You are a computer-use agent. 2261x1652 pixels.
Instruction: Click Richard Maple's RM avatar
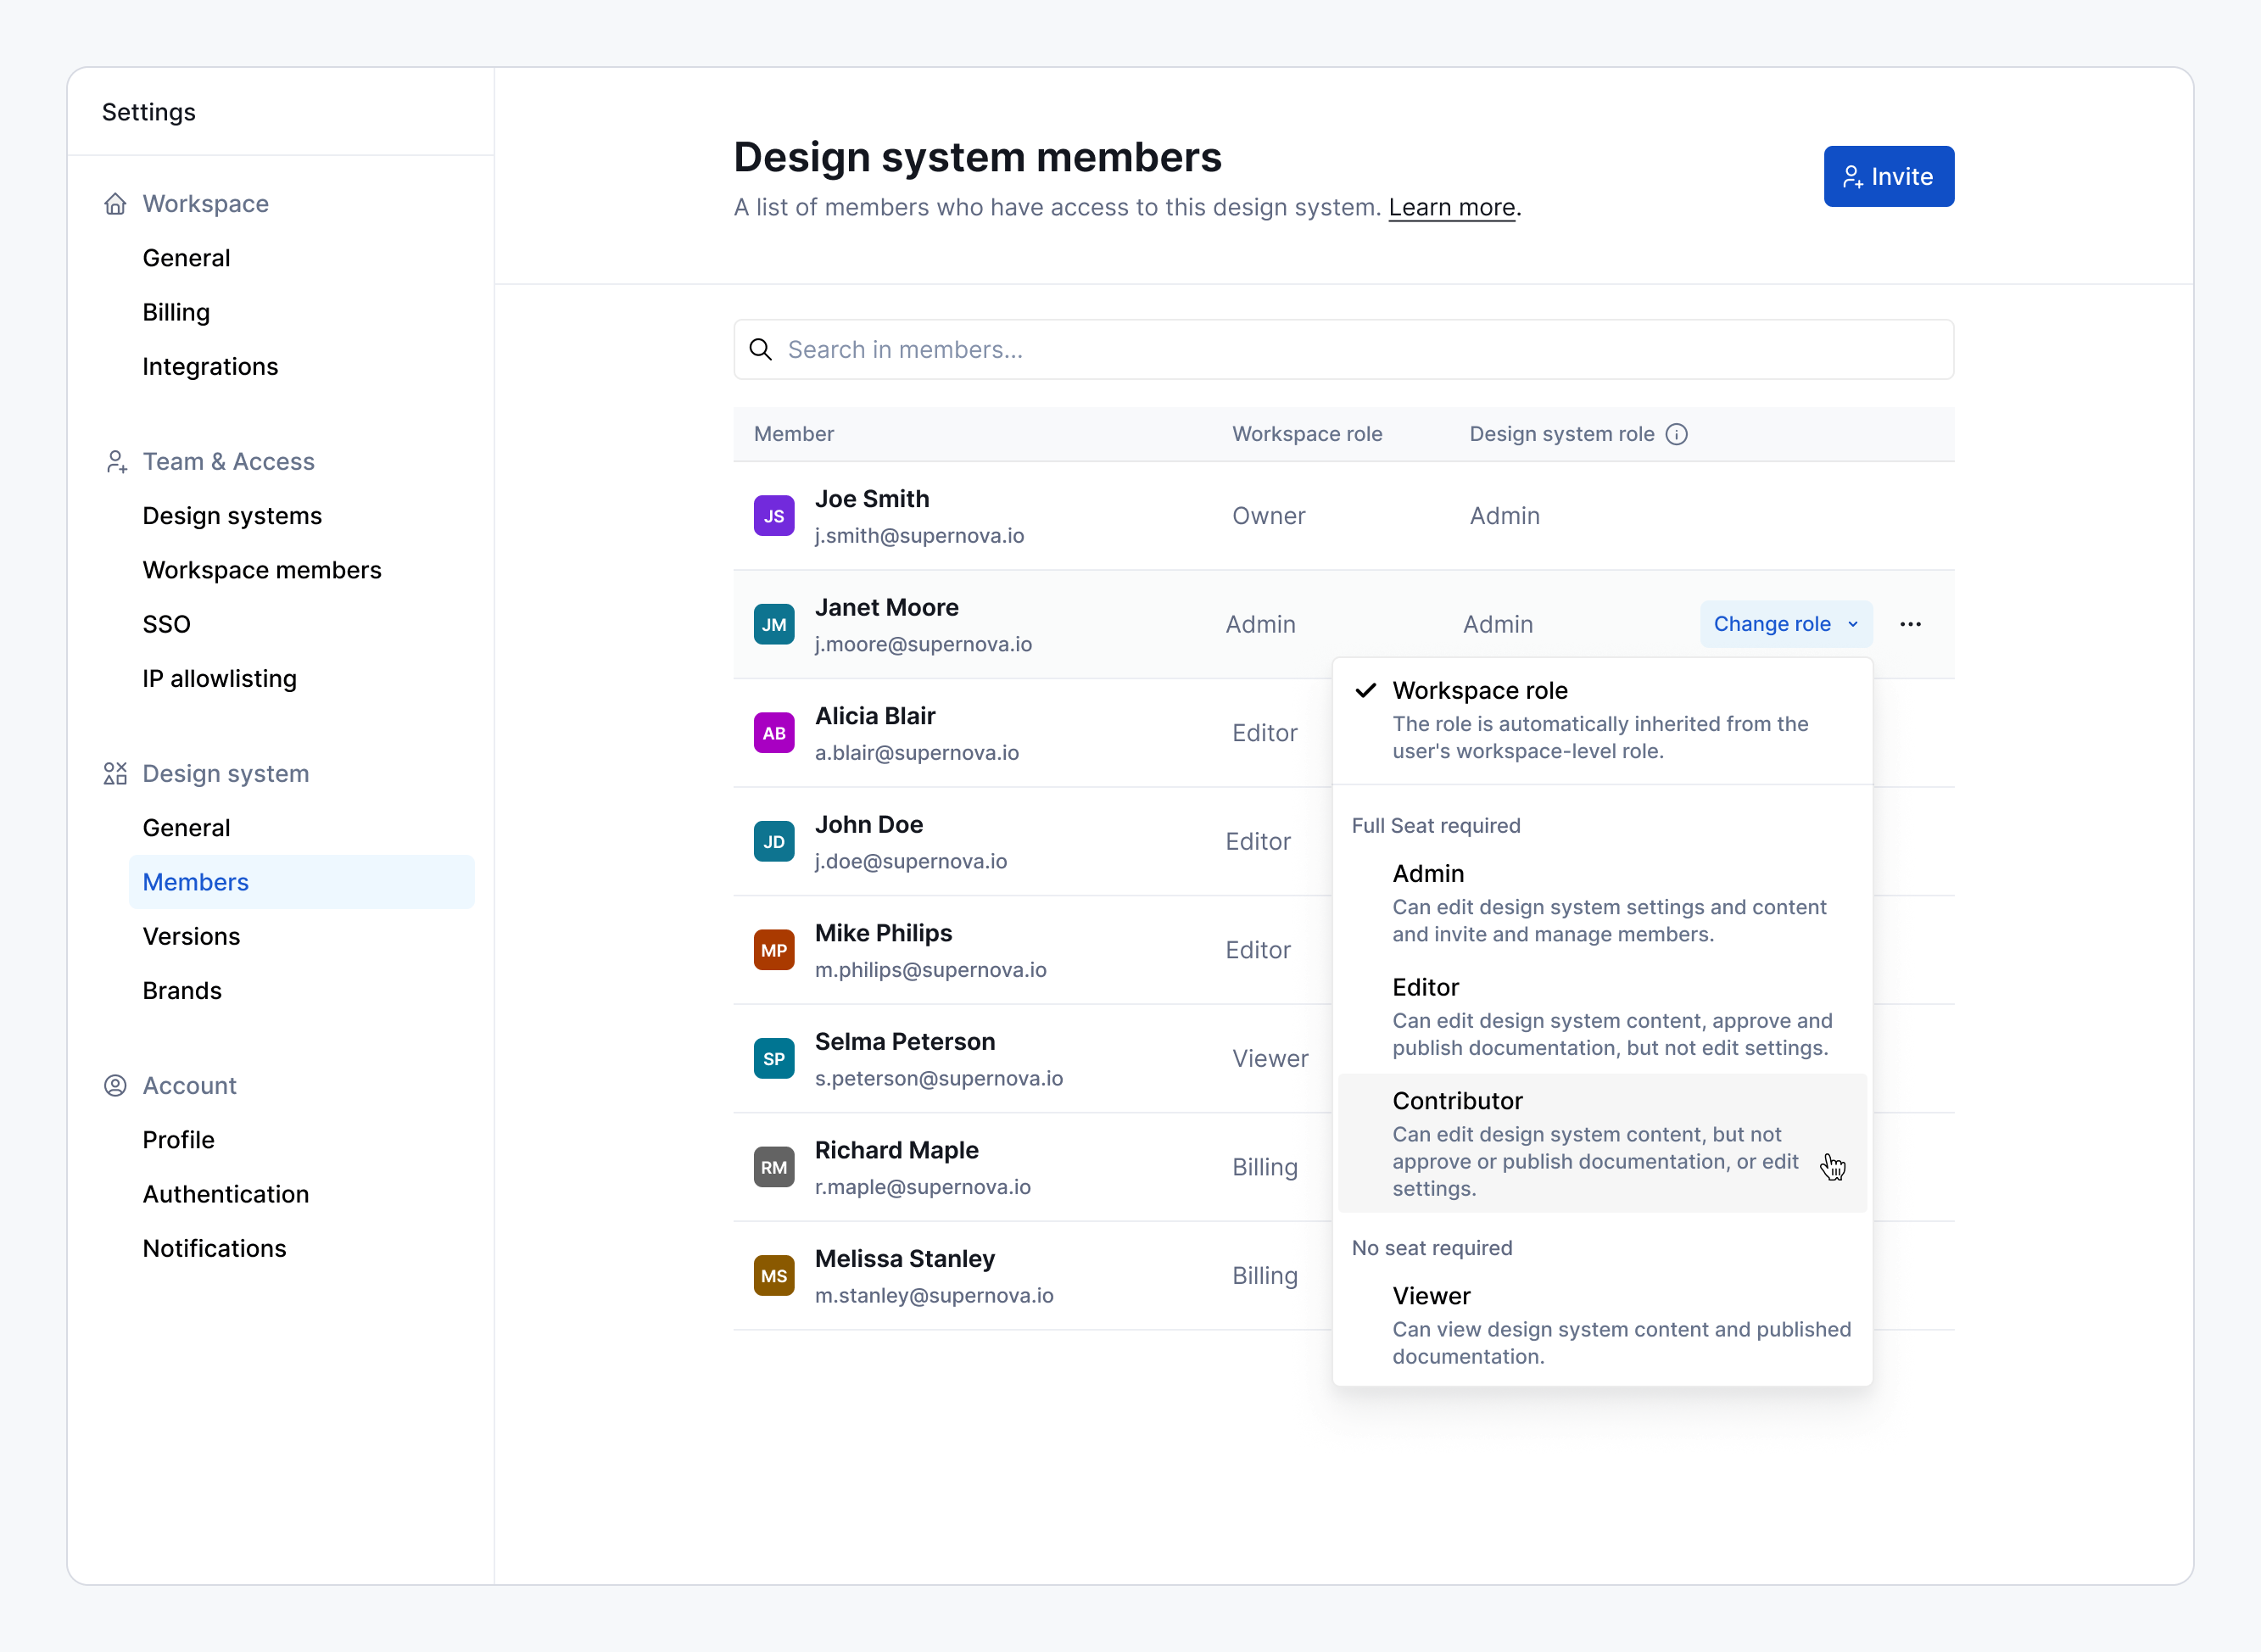click(x=774, y=1167)
